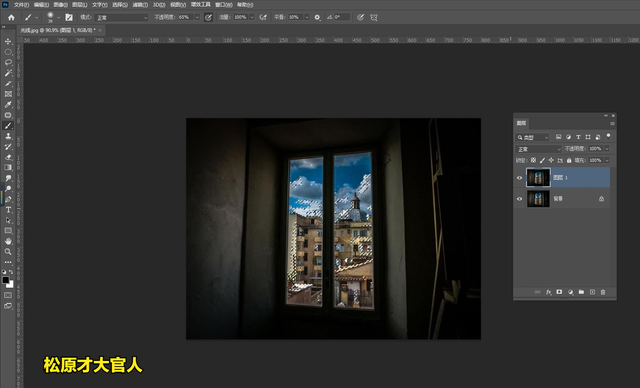This screenshot has height=388, width=640.
Task: Hide layer 图层 1 eye icon
Action: pyautogui.click(x=519, y=178)
